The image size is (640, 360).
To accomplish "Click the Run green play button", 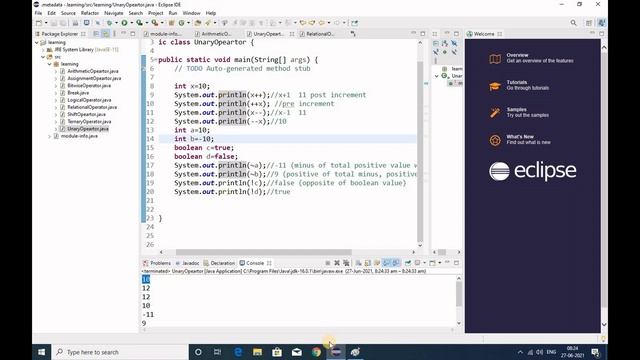I will click(x=124, y=23).
